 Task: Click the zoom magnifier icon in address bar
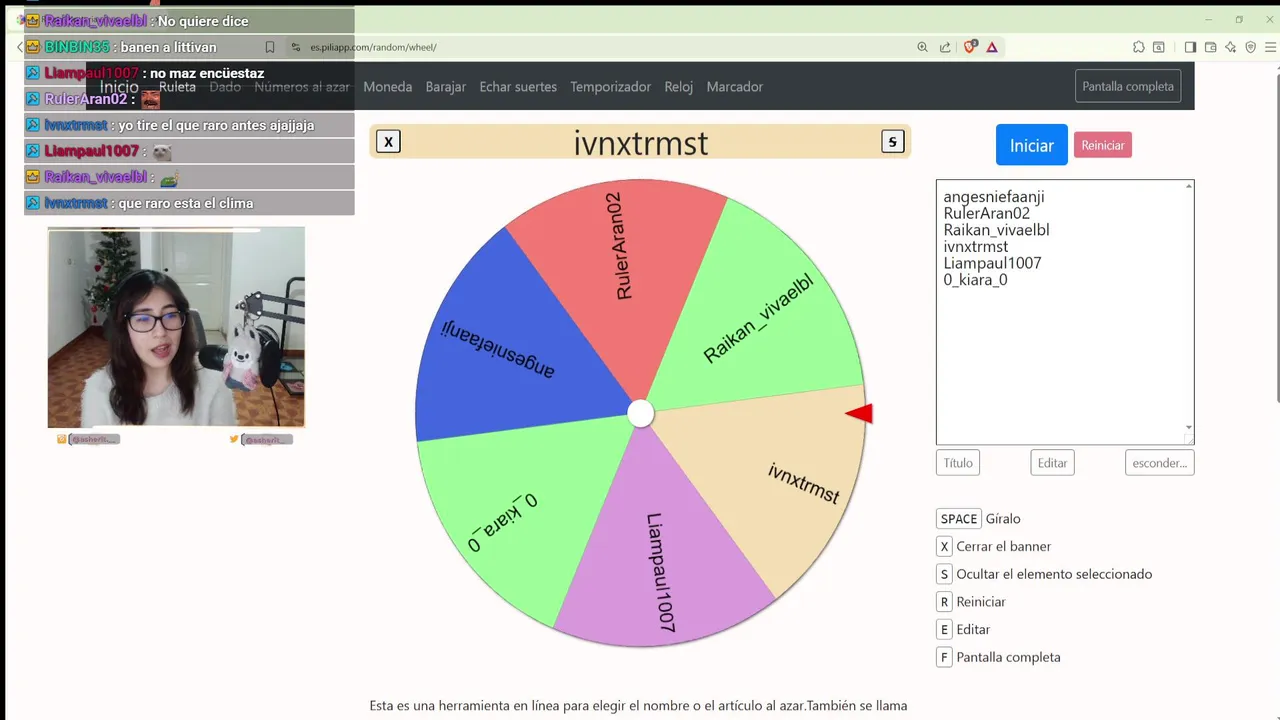pos(922,47)
